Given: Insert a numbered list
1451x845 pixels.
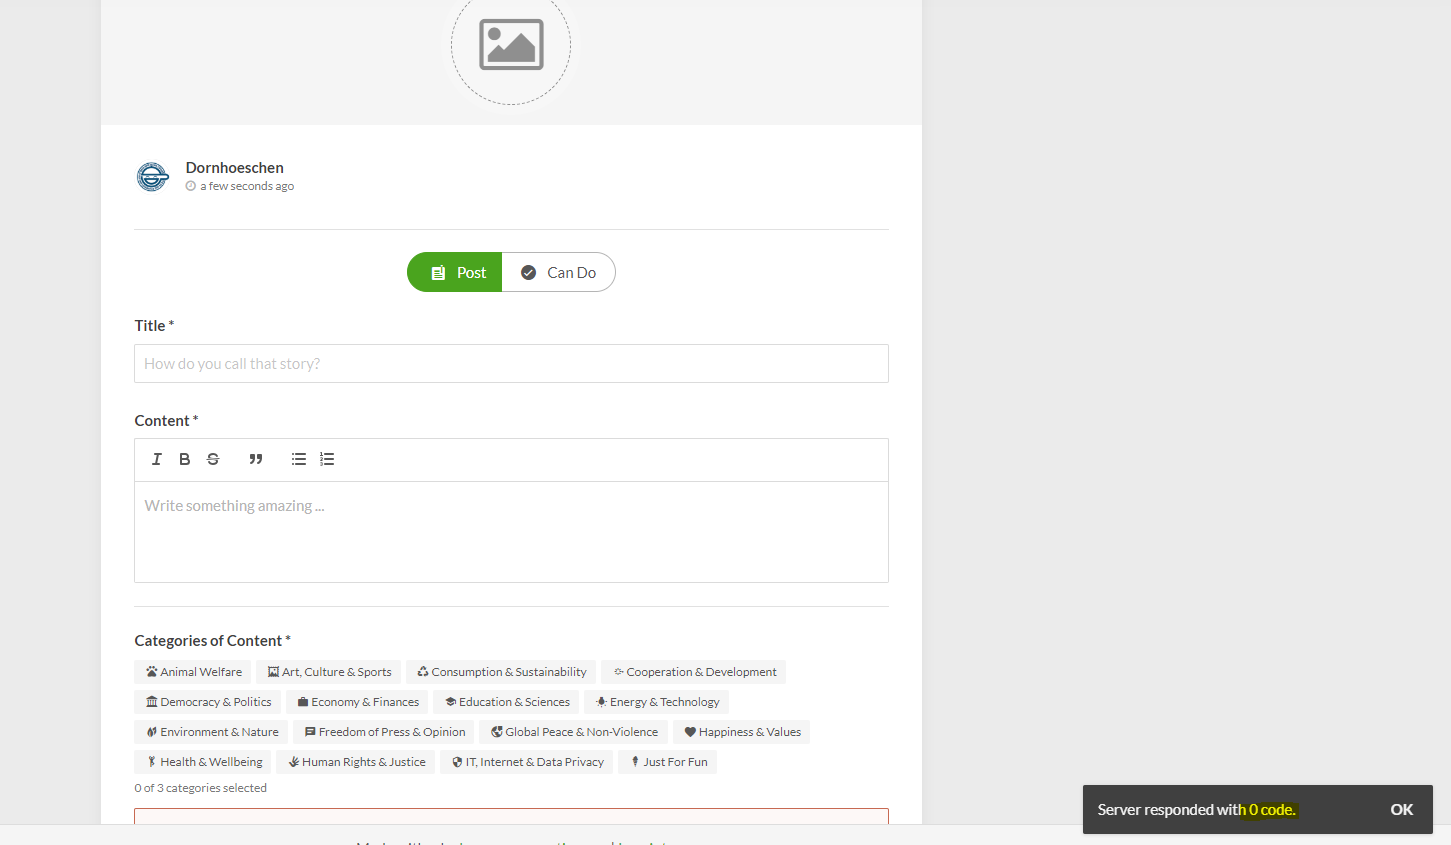Looking at the screenshot, I should 327,459.
